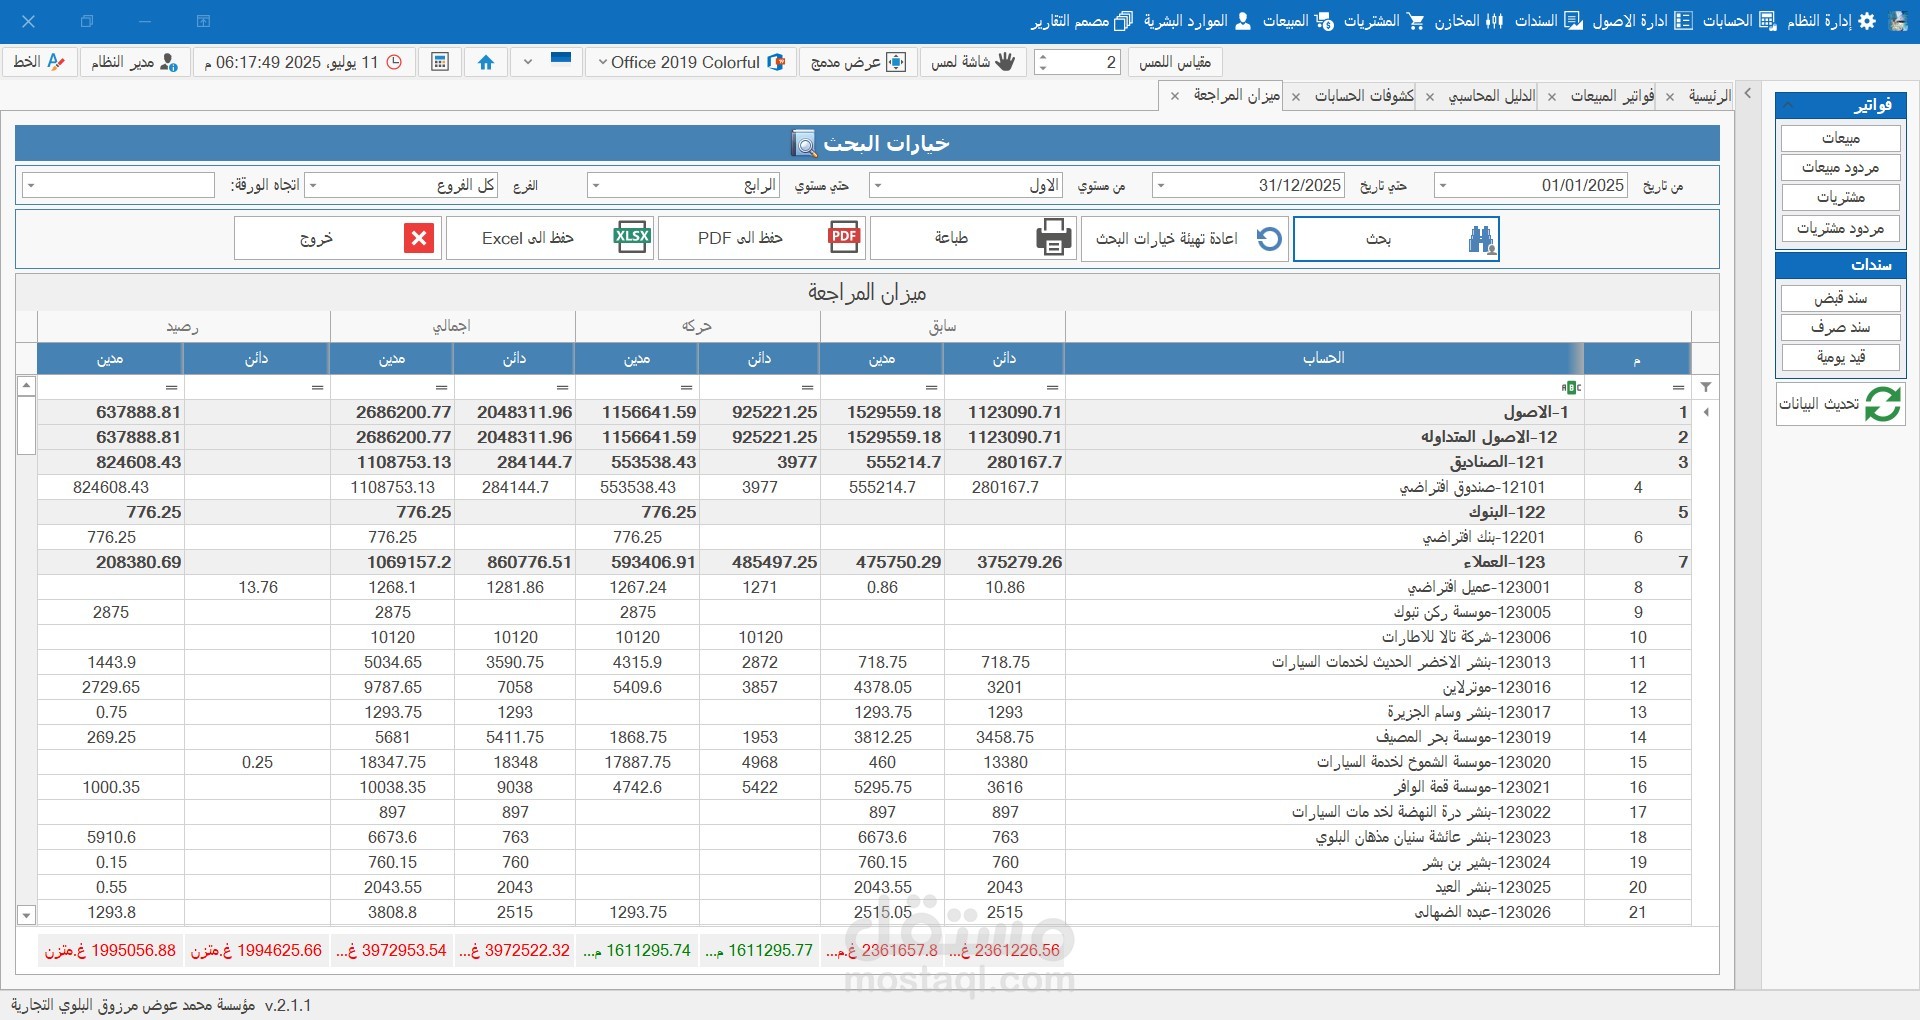This screenshot has height=1020, width=1920.
Task: Click the printer icon to print (طباعة)
Action: pos(1053,239)
